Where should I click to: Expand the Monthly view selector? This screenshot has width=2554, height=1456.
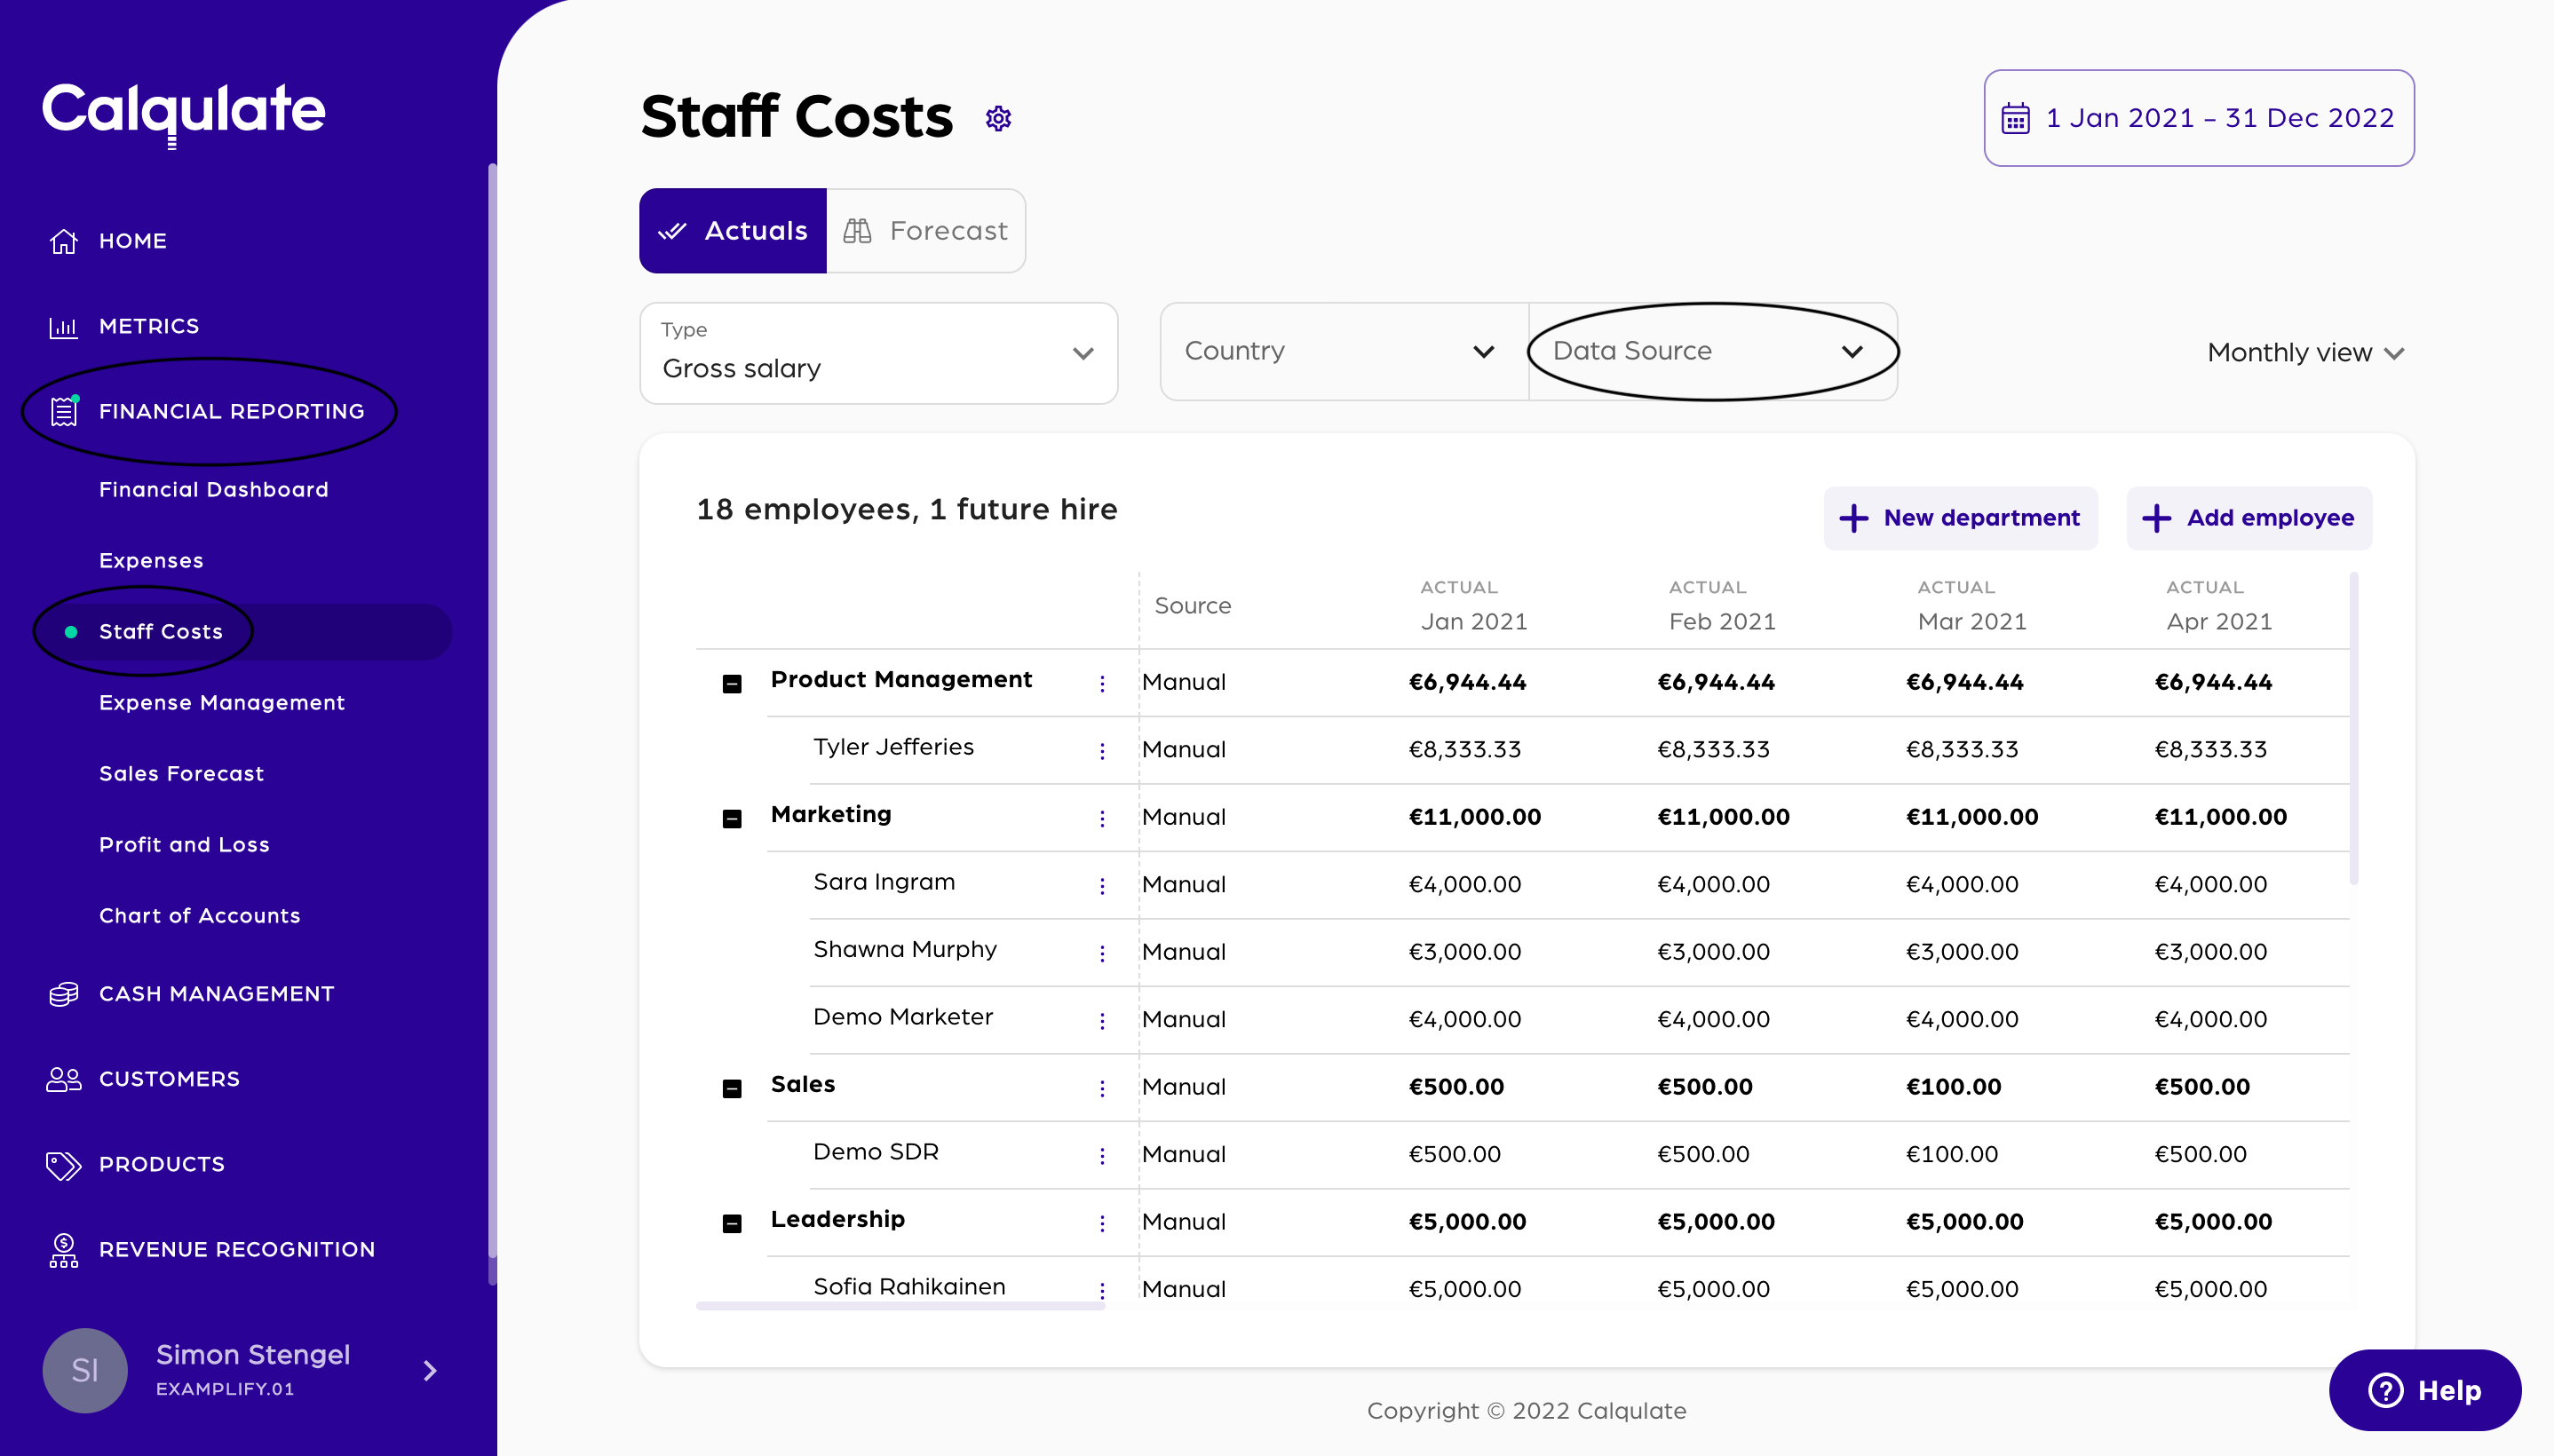[x=2304, y=353]
